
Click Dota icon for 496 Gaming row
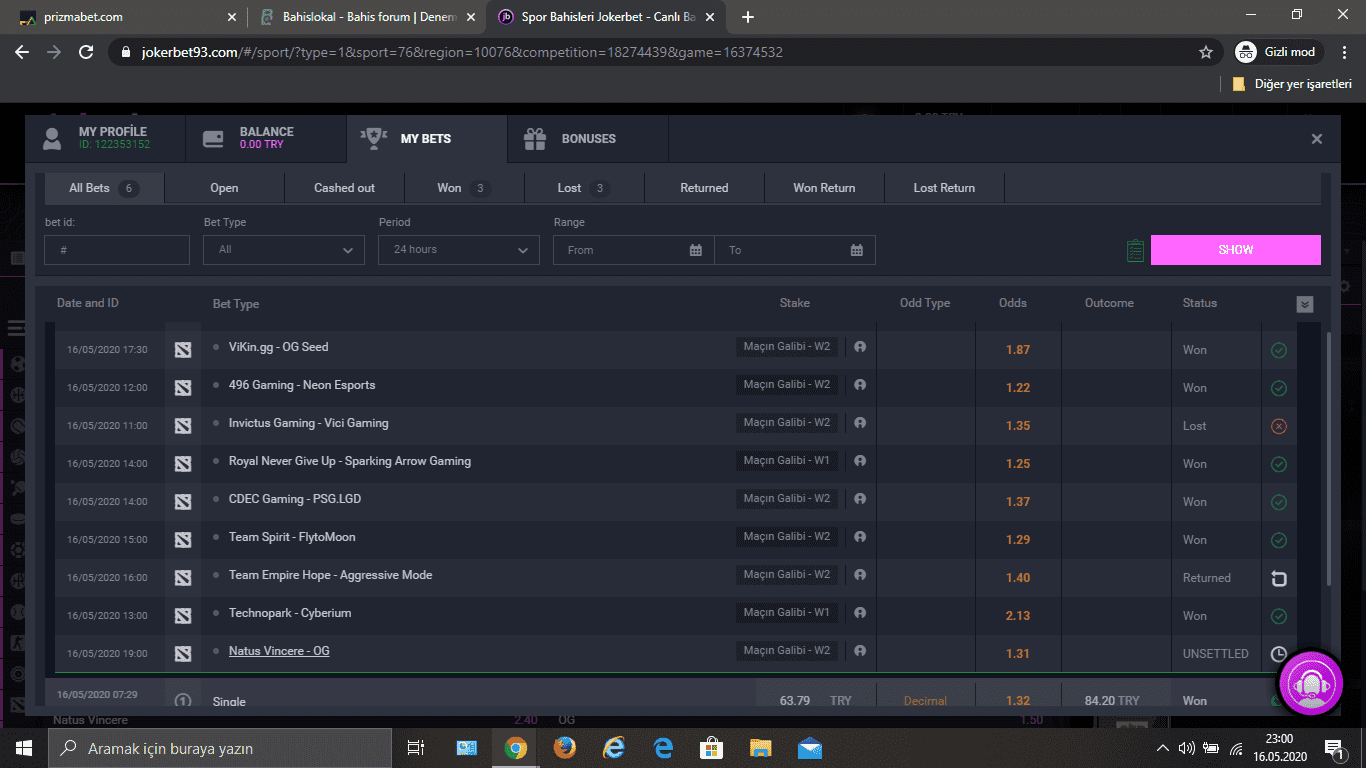point(182,387)
